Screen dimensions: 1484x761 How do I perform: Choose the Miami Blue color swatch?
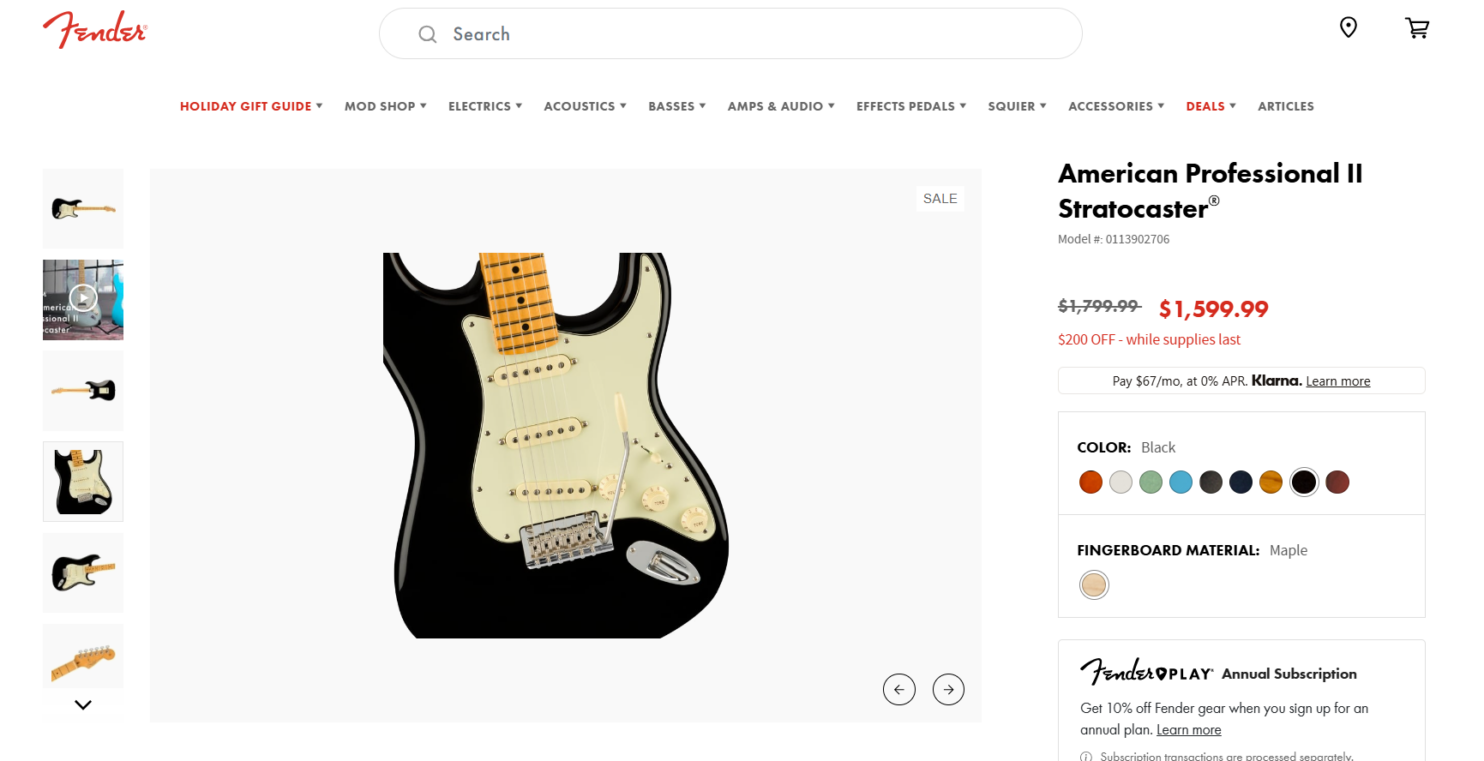[x=1180, y=481]
